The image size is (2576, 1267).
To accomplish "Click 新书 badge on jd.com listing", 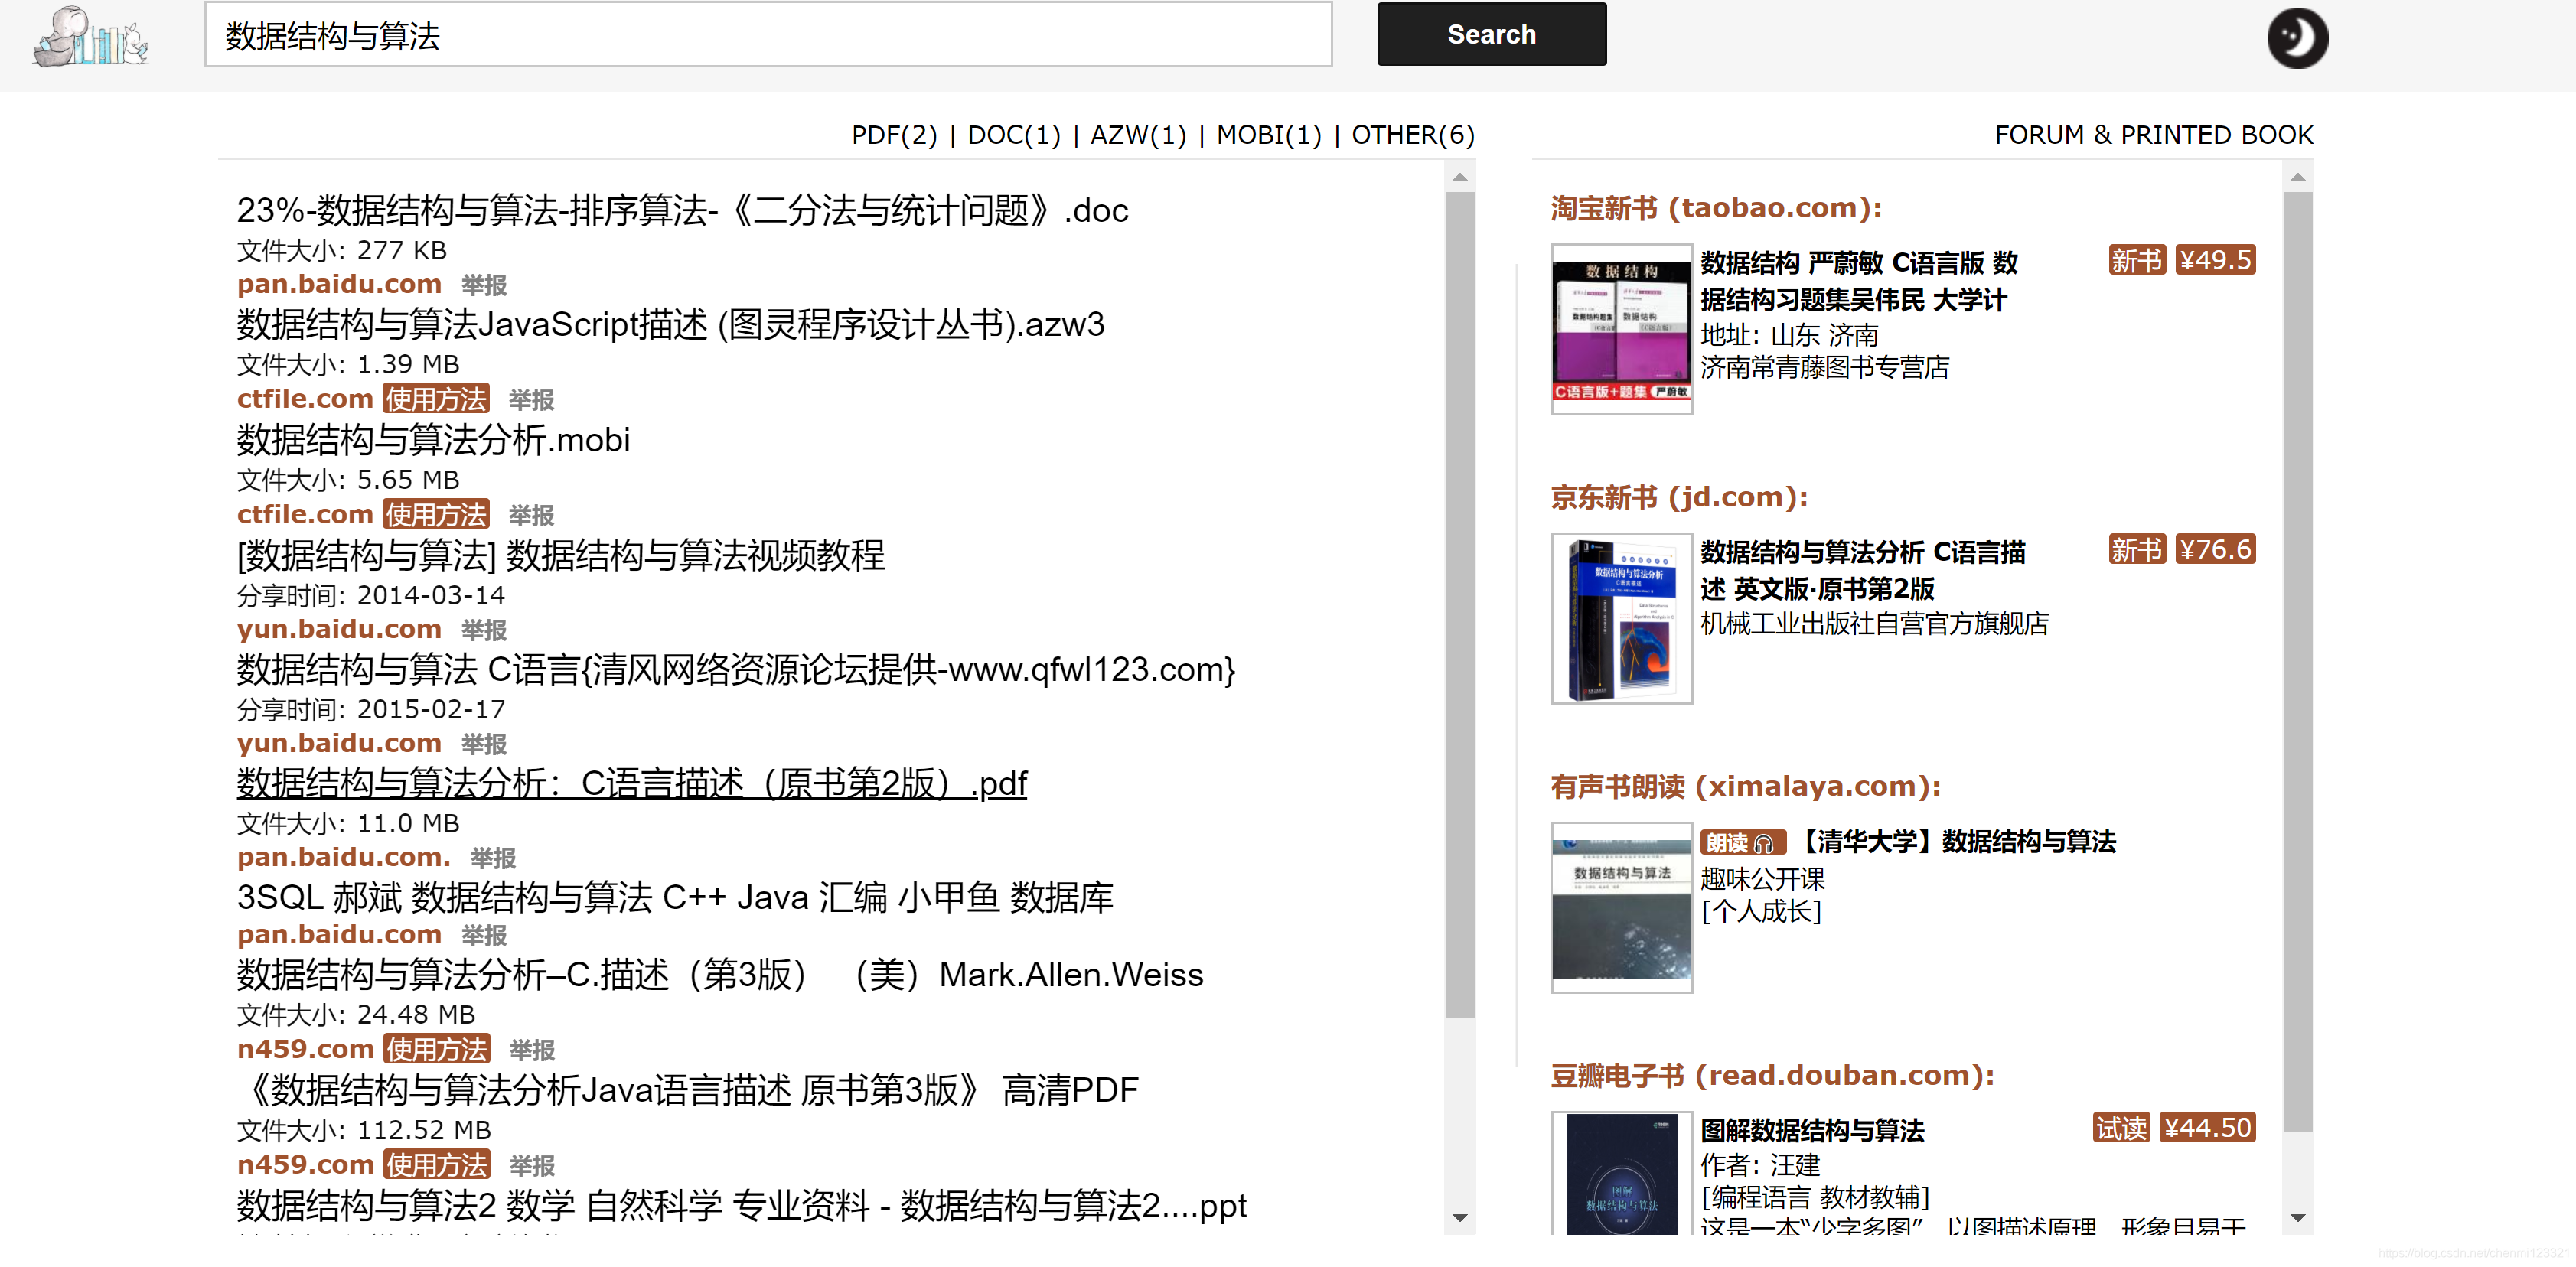I will 2137,549.
